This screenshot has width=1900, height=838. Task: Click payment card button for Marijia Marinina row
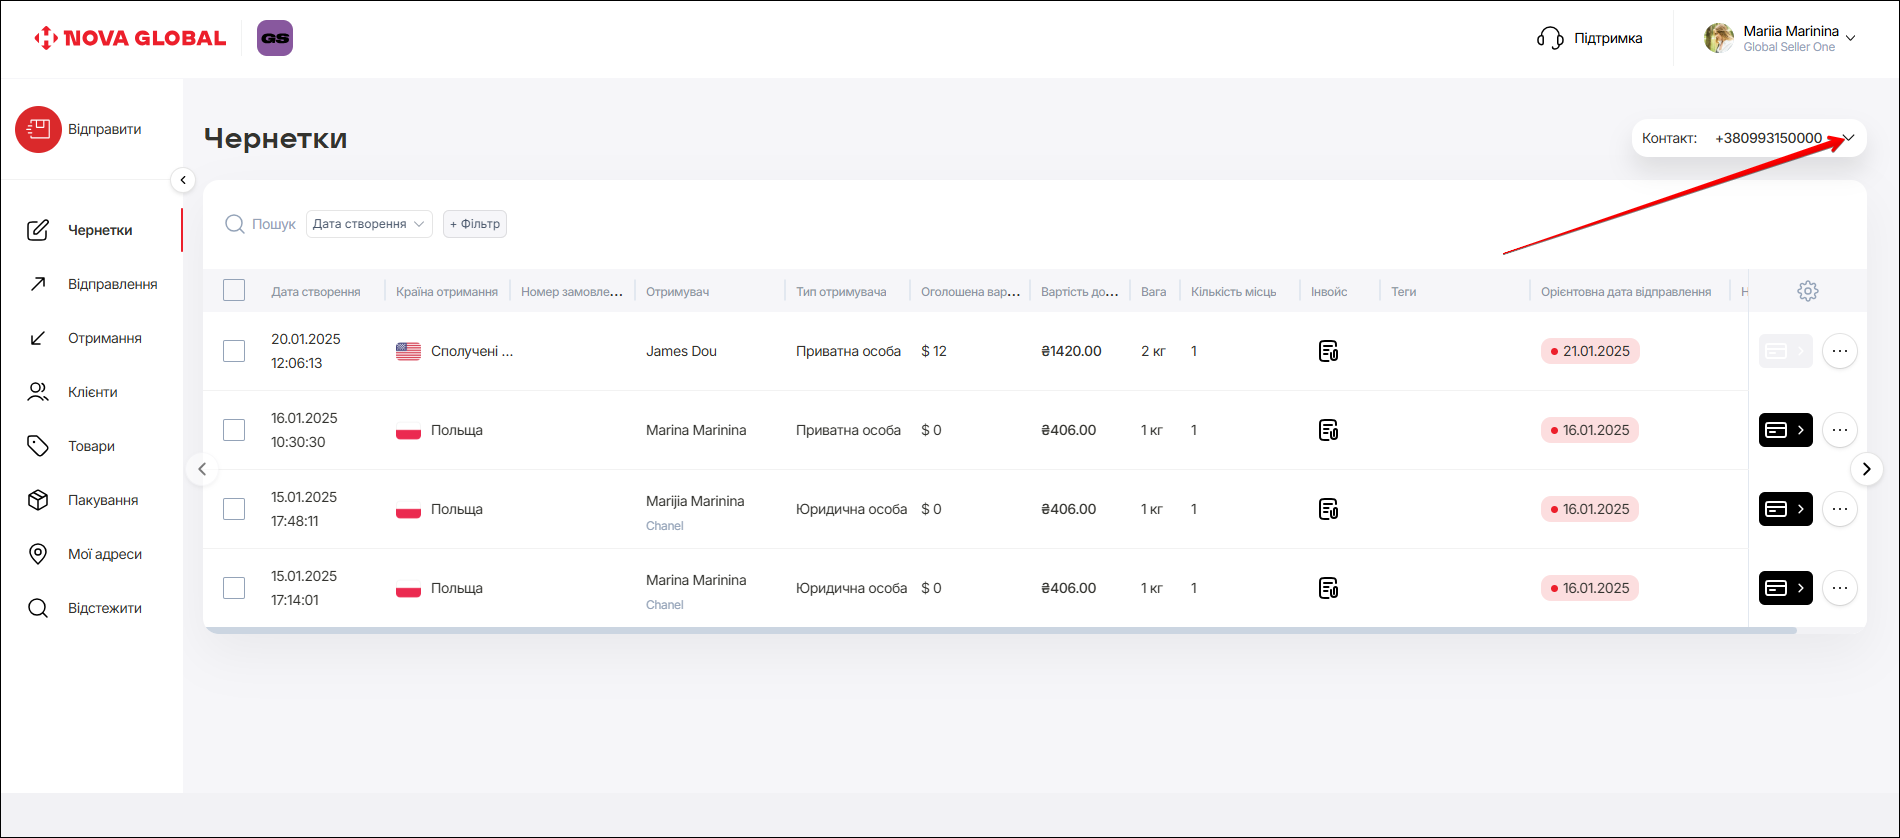click(x=1785, y=509)
